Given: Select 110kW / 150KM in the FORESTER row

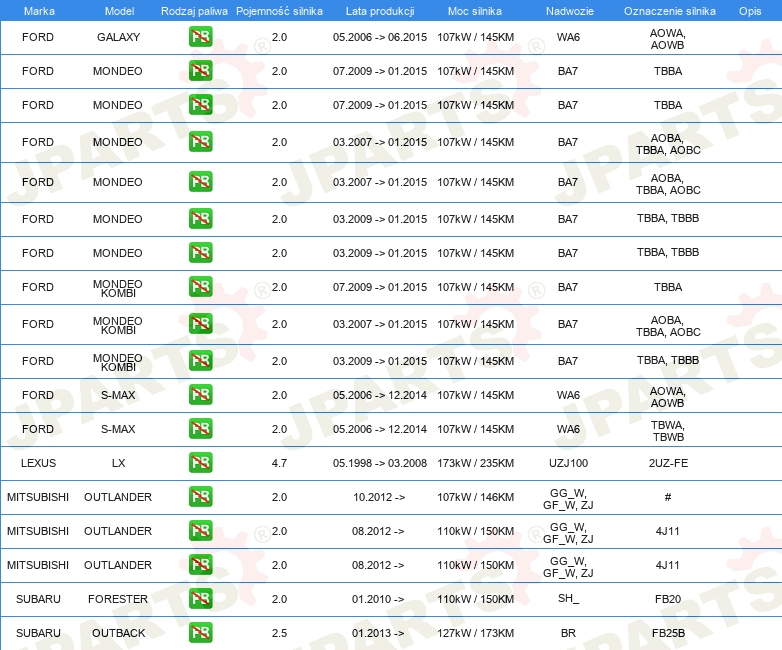Looking at the screenshot, I should [475, 599].
